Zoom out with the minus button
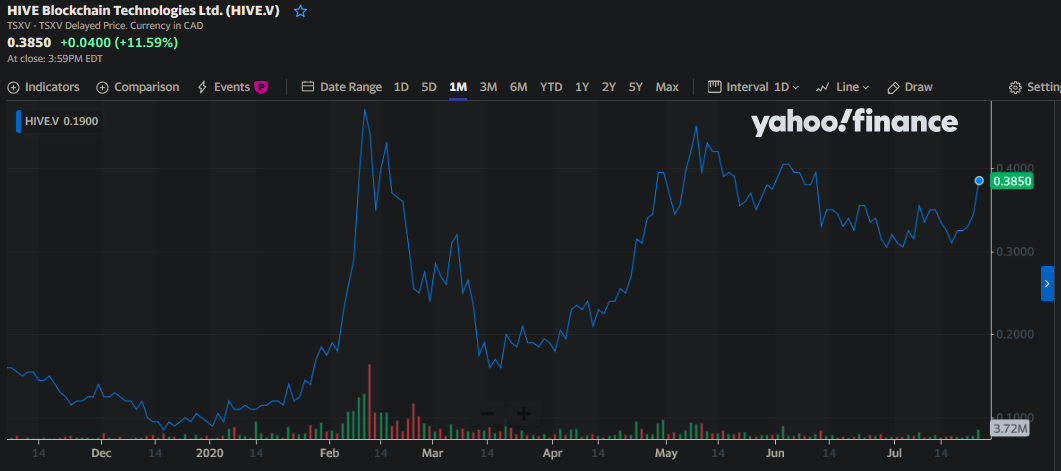The width and height of the screenshot is (1061, 471). [487, 413]
